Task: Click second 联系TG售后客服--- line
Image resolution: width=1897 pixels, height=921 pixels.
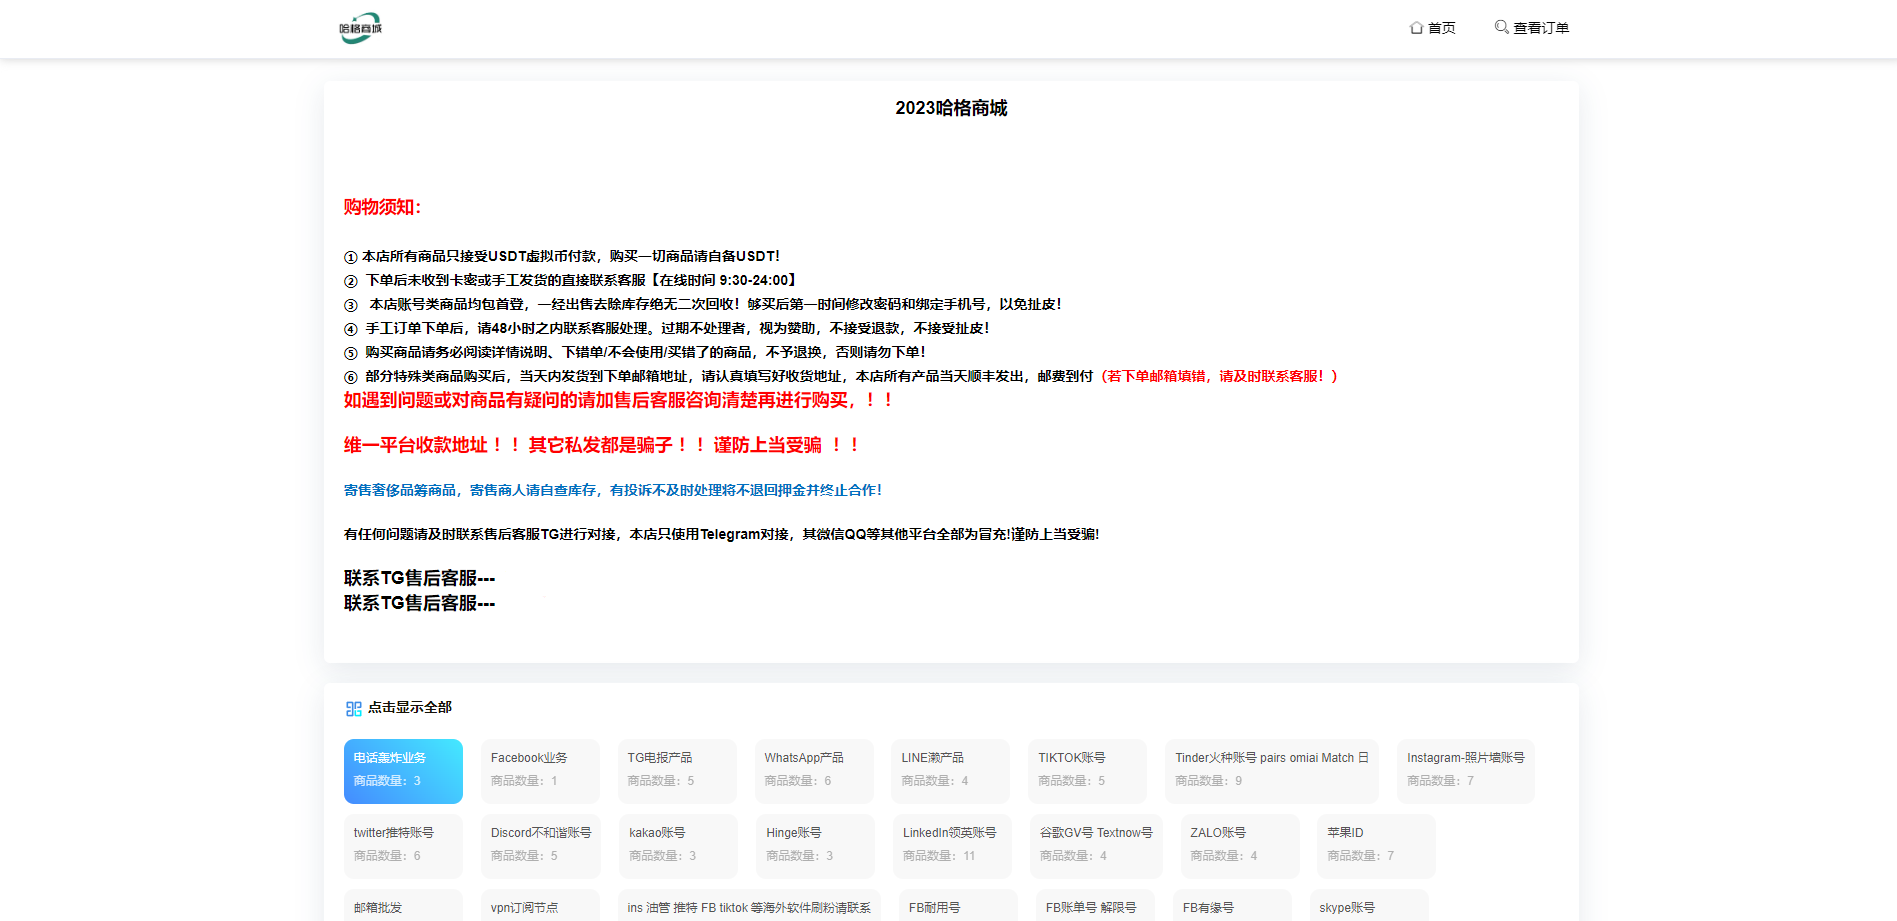Action: tap(420, 603)
